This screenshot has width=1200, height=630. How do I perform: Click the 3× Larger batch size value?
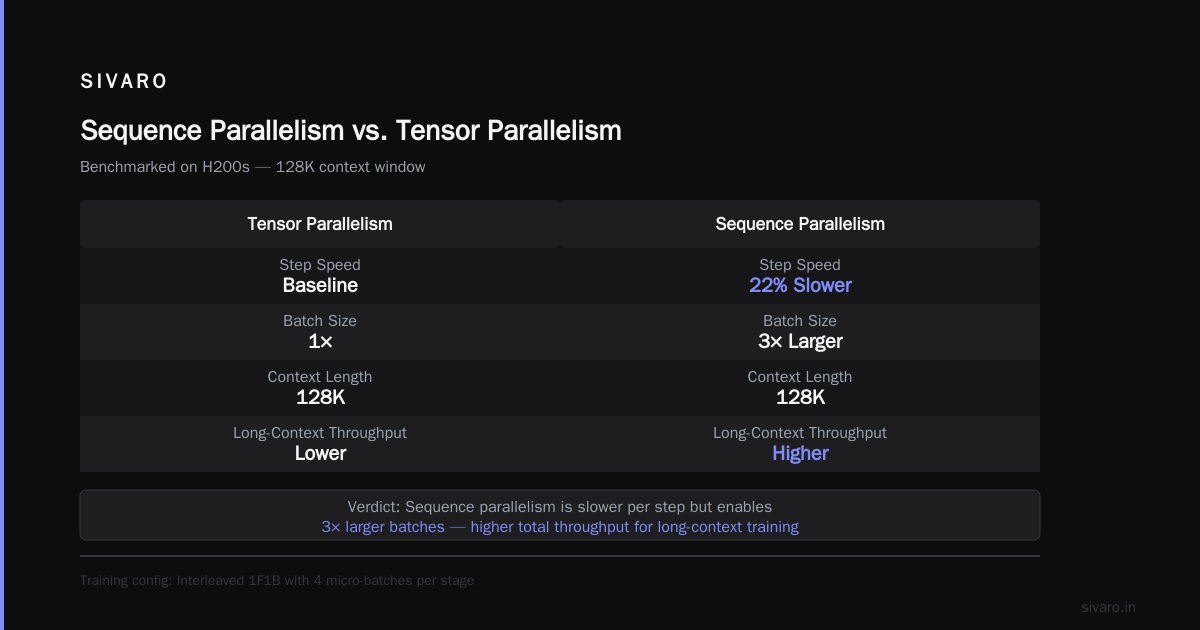800,342
